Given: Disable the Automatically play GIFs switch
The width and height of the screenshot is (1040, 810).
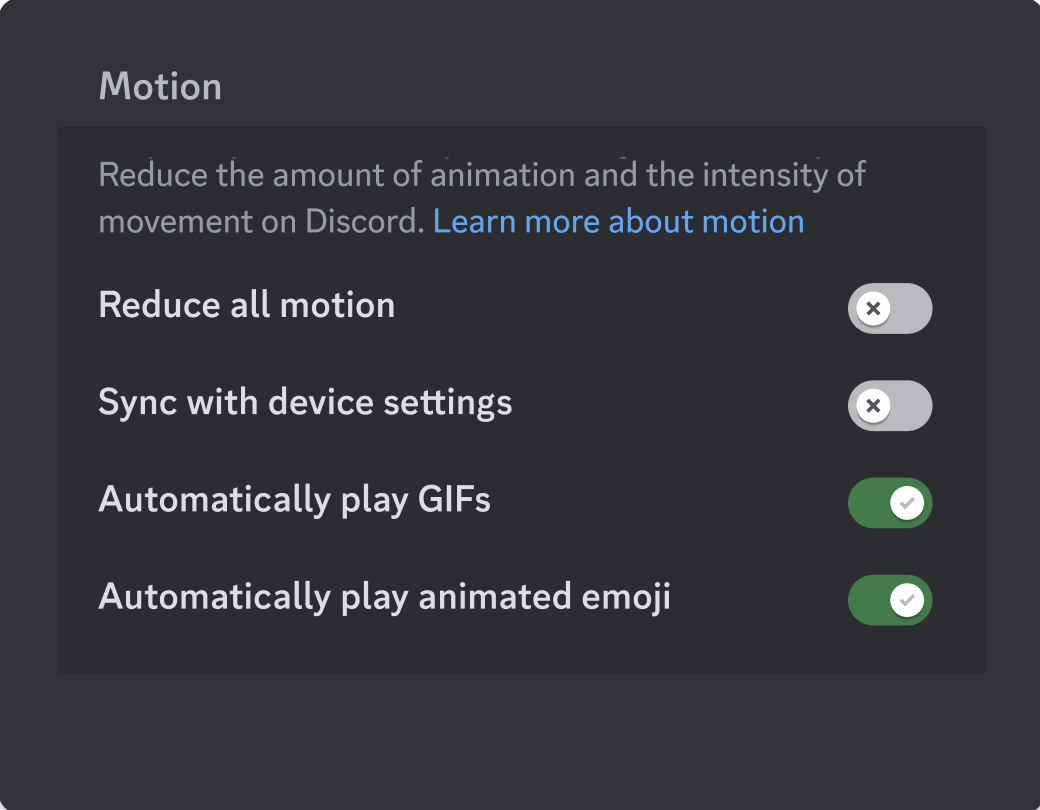Looking at the screenshot, I should (x=889, y=503).
